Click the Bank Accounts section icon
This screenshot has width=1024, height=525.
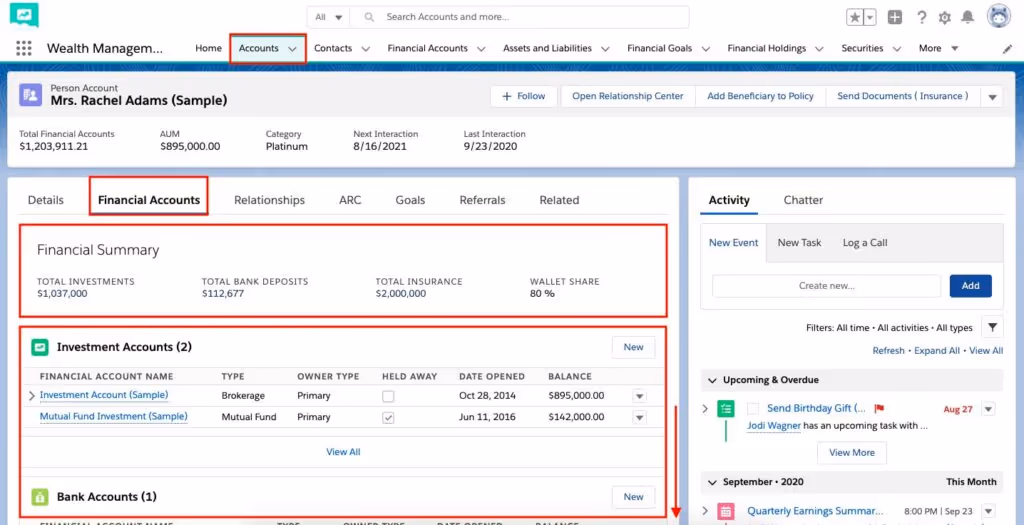(x=40, y=497)
